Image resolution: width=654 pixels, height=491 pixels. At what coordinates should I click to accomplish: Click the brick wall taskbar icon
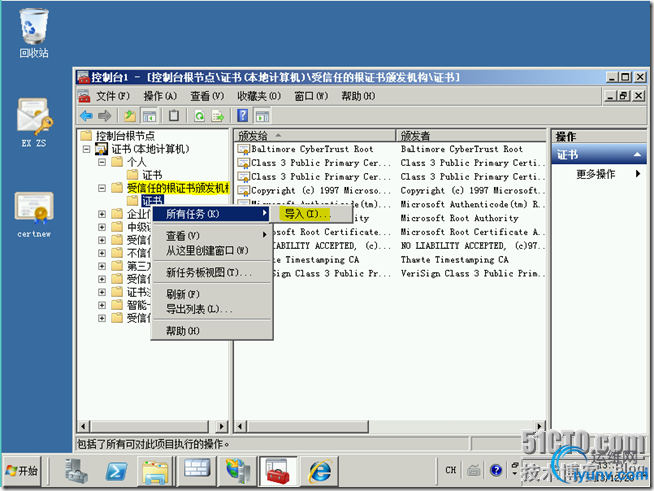[197, 468]
